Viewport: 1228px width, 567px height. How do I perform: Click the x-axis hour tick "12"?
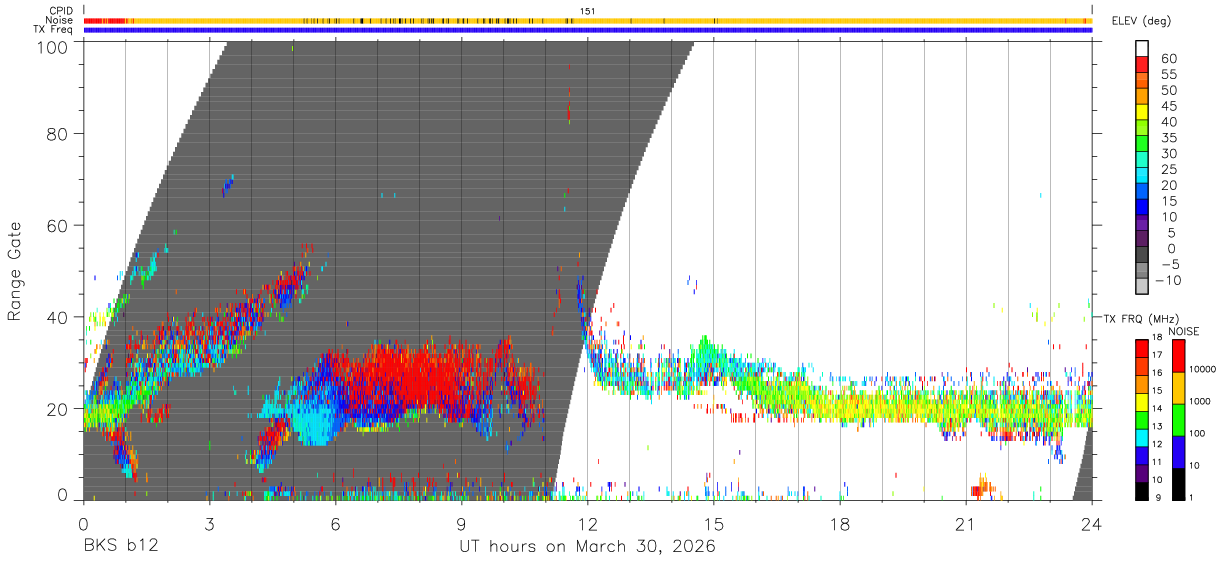[x=588, y=524]
